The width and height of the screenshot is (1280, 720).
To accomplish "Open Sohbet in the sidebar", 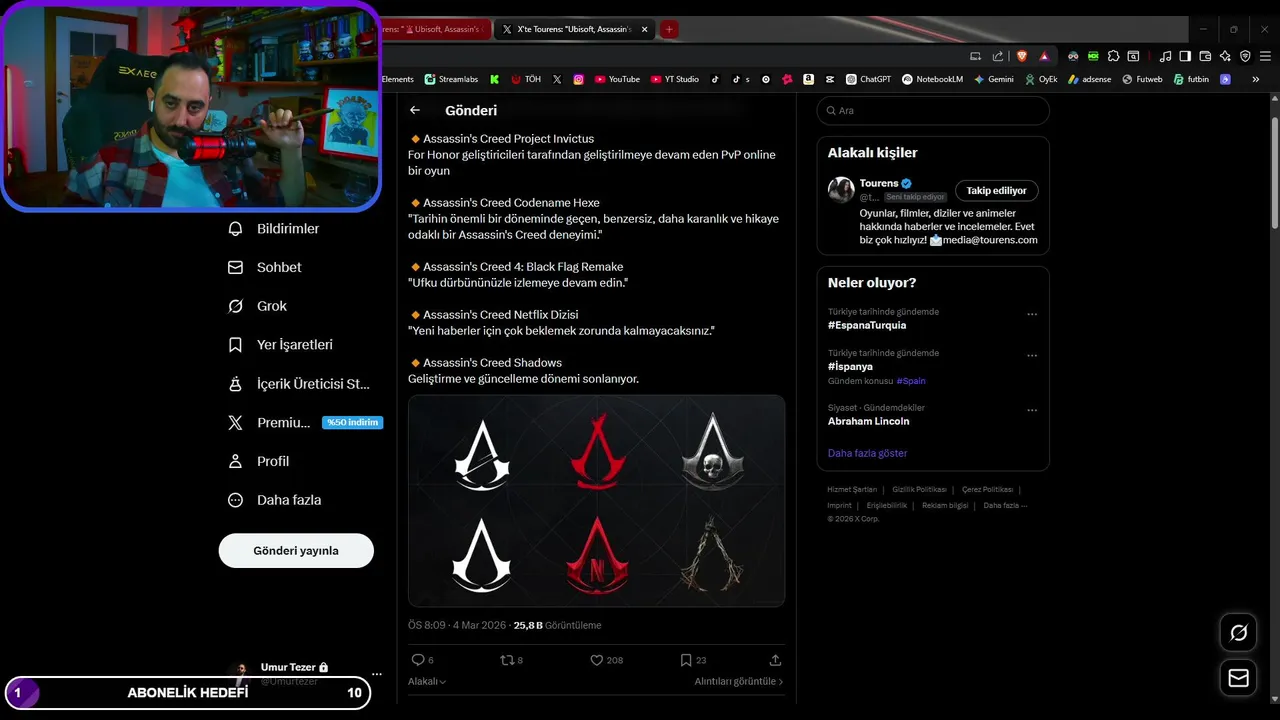I will click(264, 268).
